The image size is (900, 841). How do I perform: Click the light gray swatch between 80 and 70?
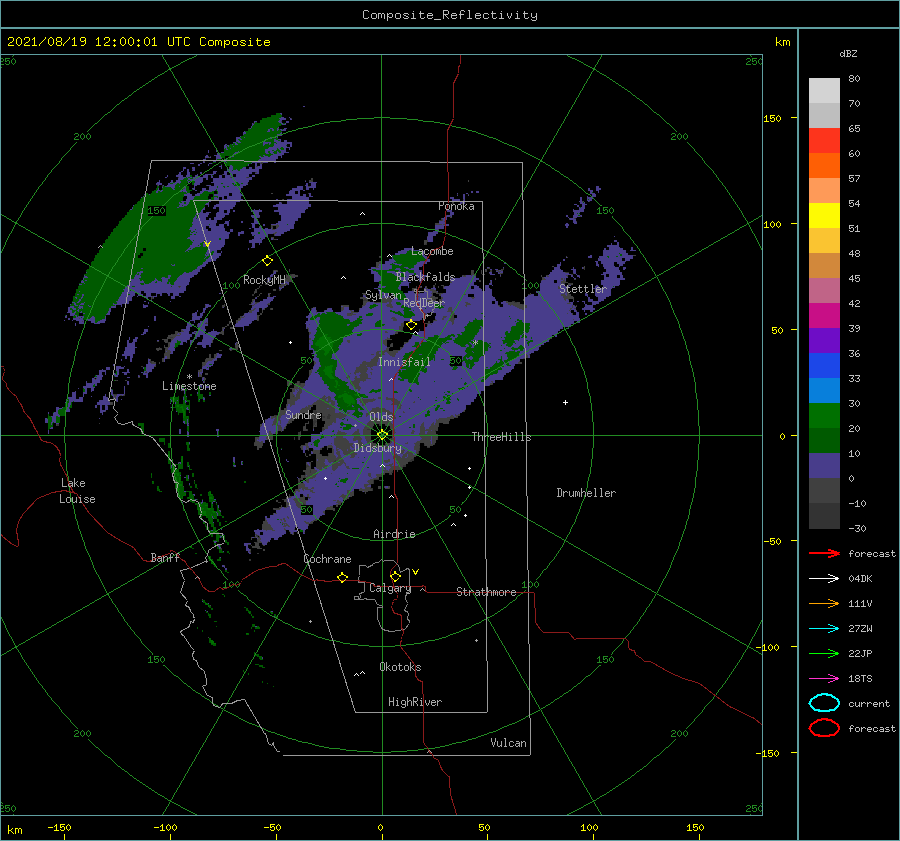[x=824, y=90]
